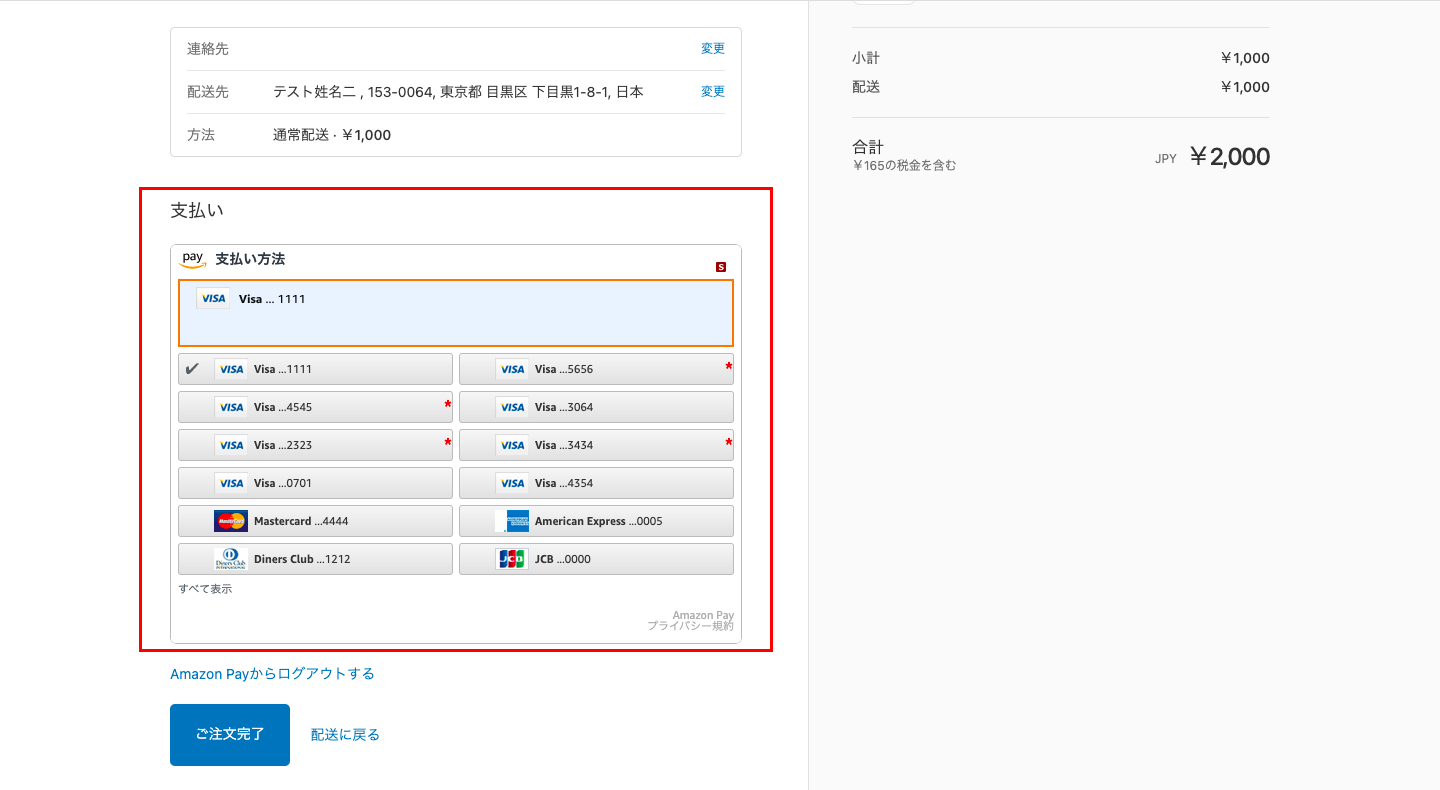Click the 配送先 row label

pyautogui.click(x=208, y=92)
